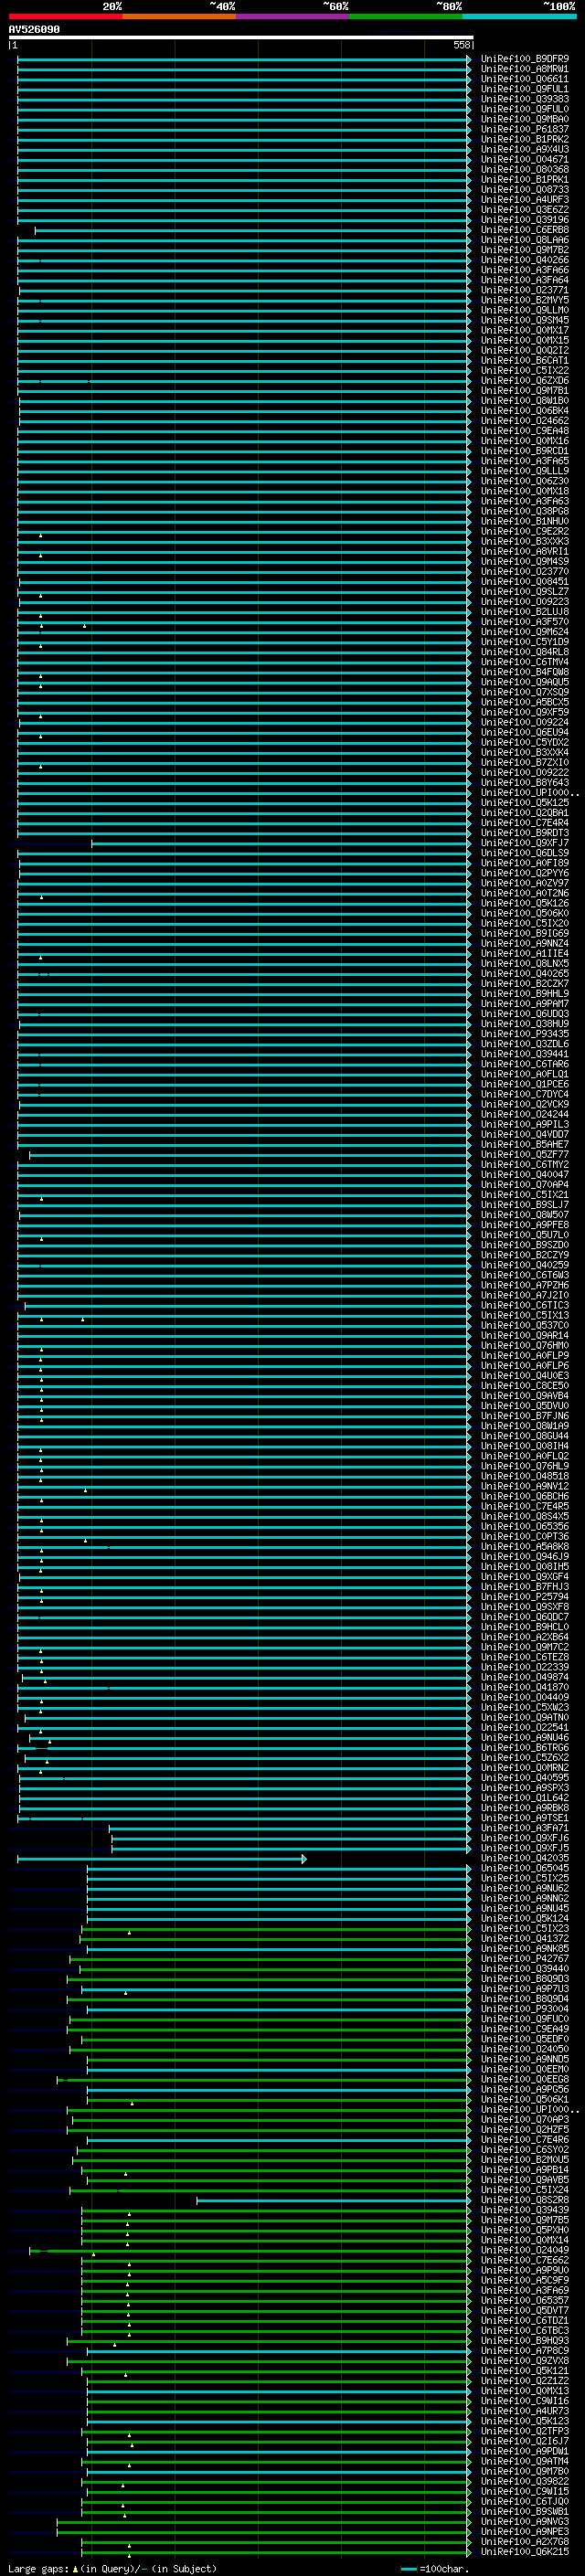
Task: Open the UniRef100_Q9LLM0 entry
Action: click(x=525, y=310)
